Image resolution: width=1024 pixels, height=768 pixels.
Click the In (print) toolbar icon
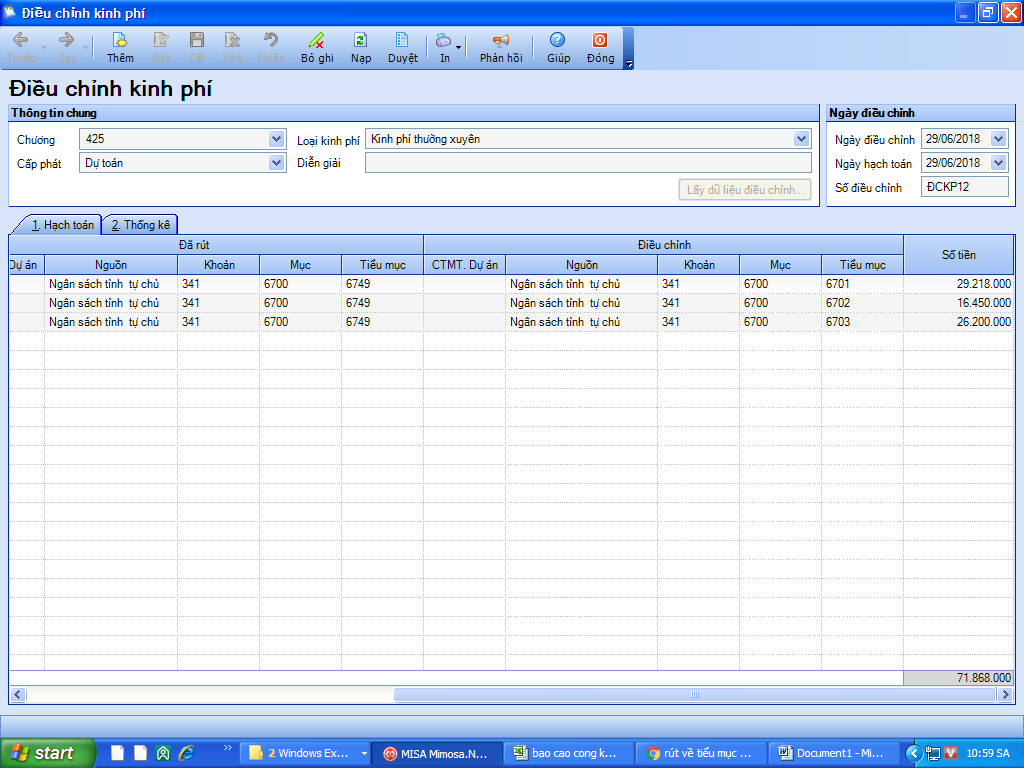pyautogui.click(x=443, y=40)
